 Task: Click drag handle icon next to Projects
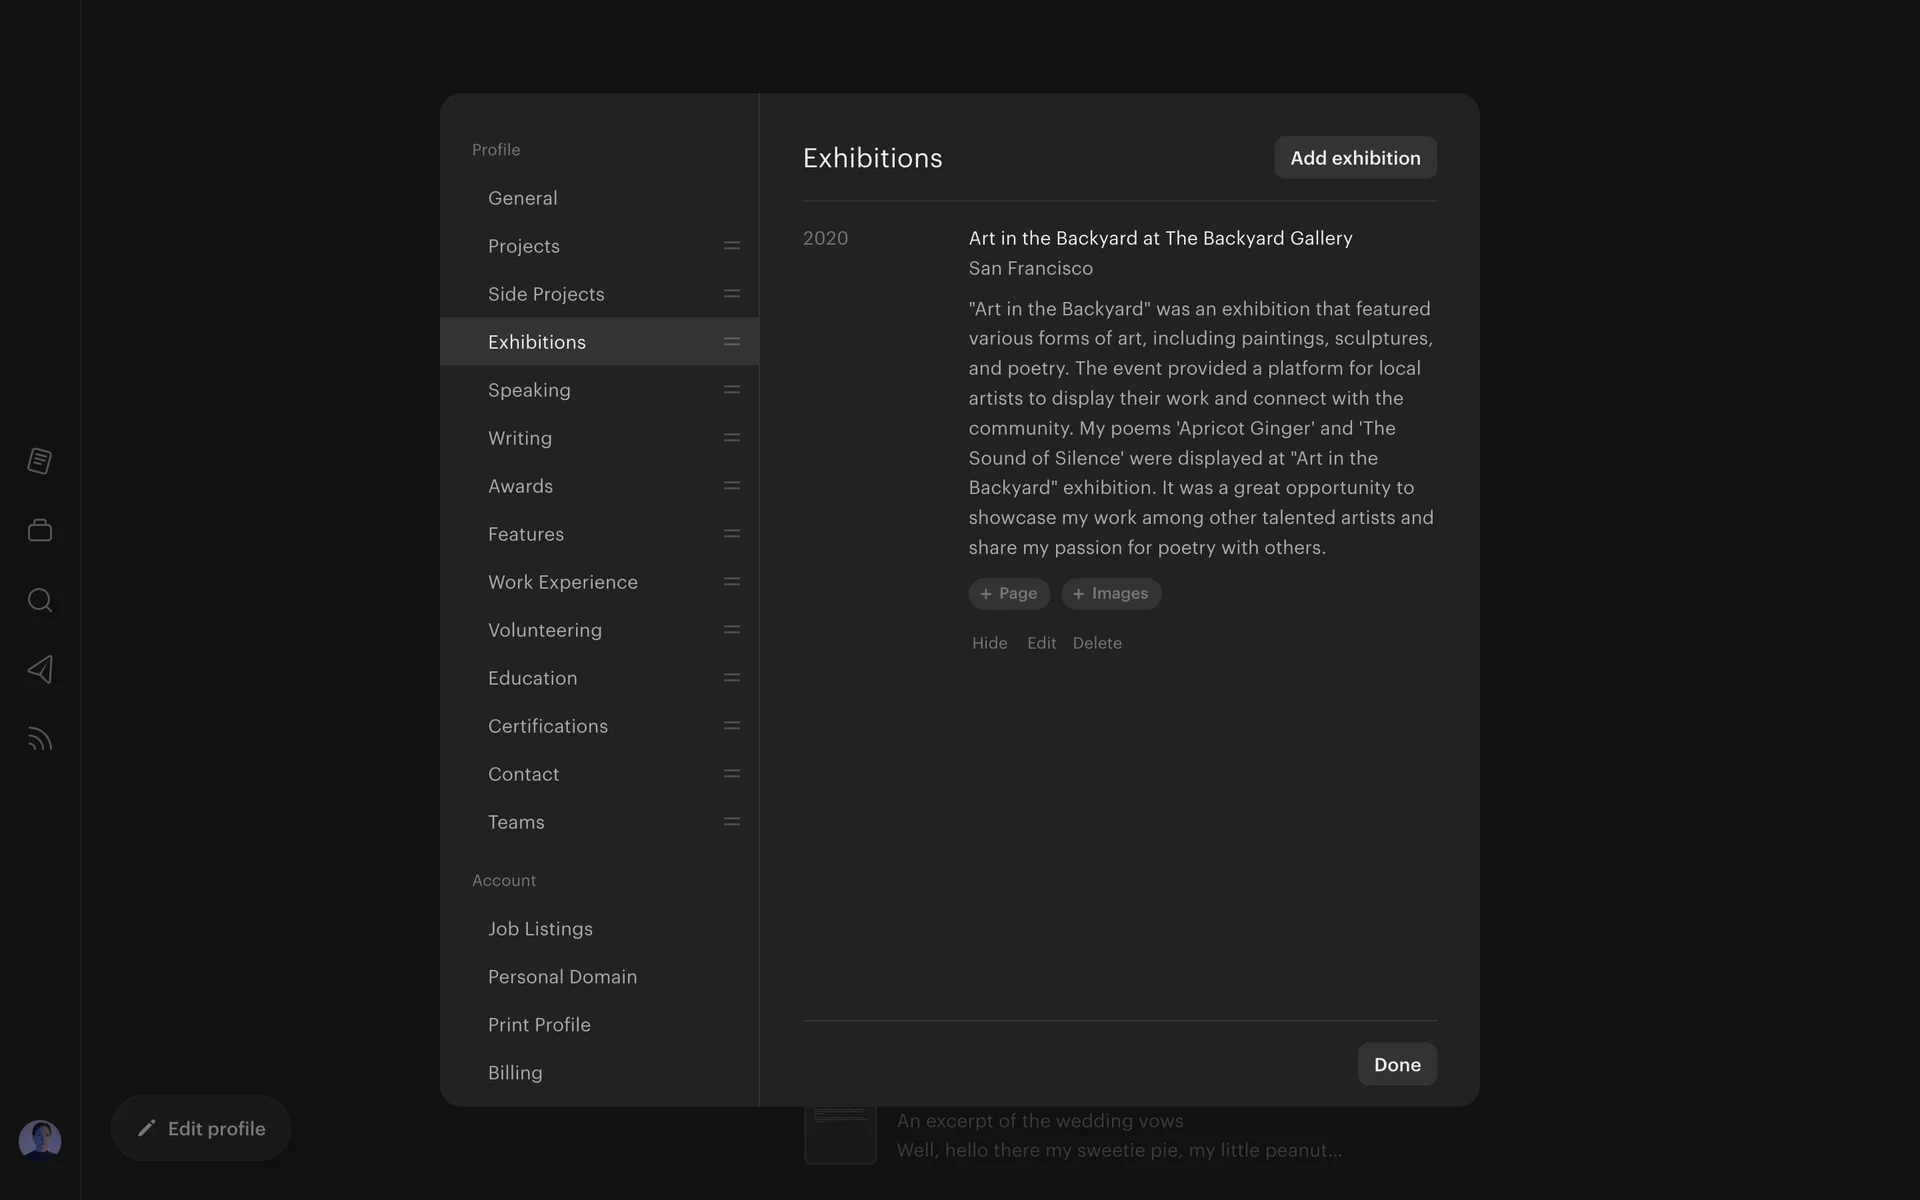coord(732,246)
